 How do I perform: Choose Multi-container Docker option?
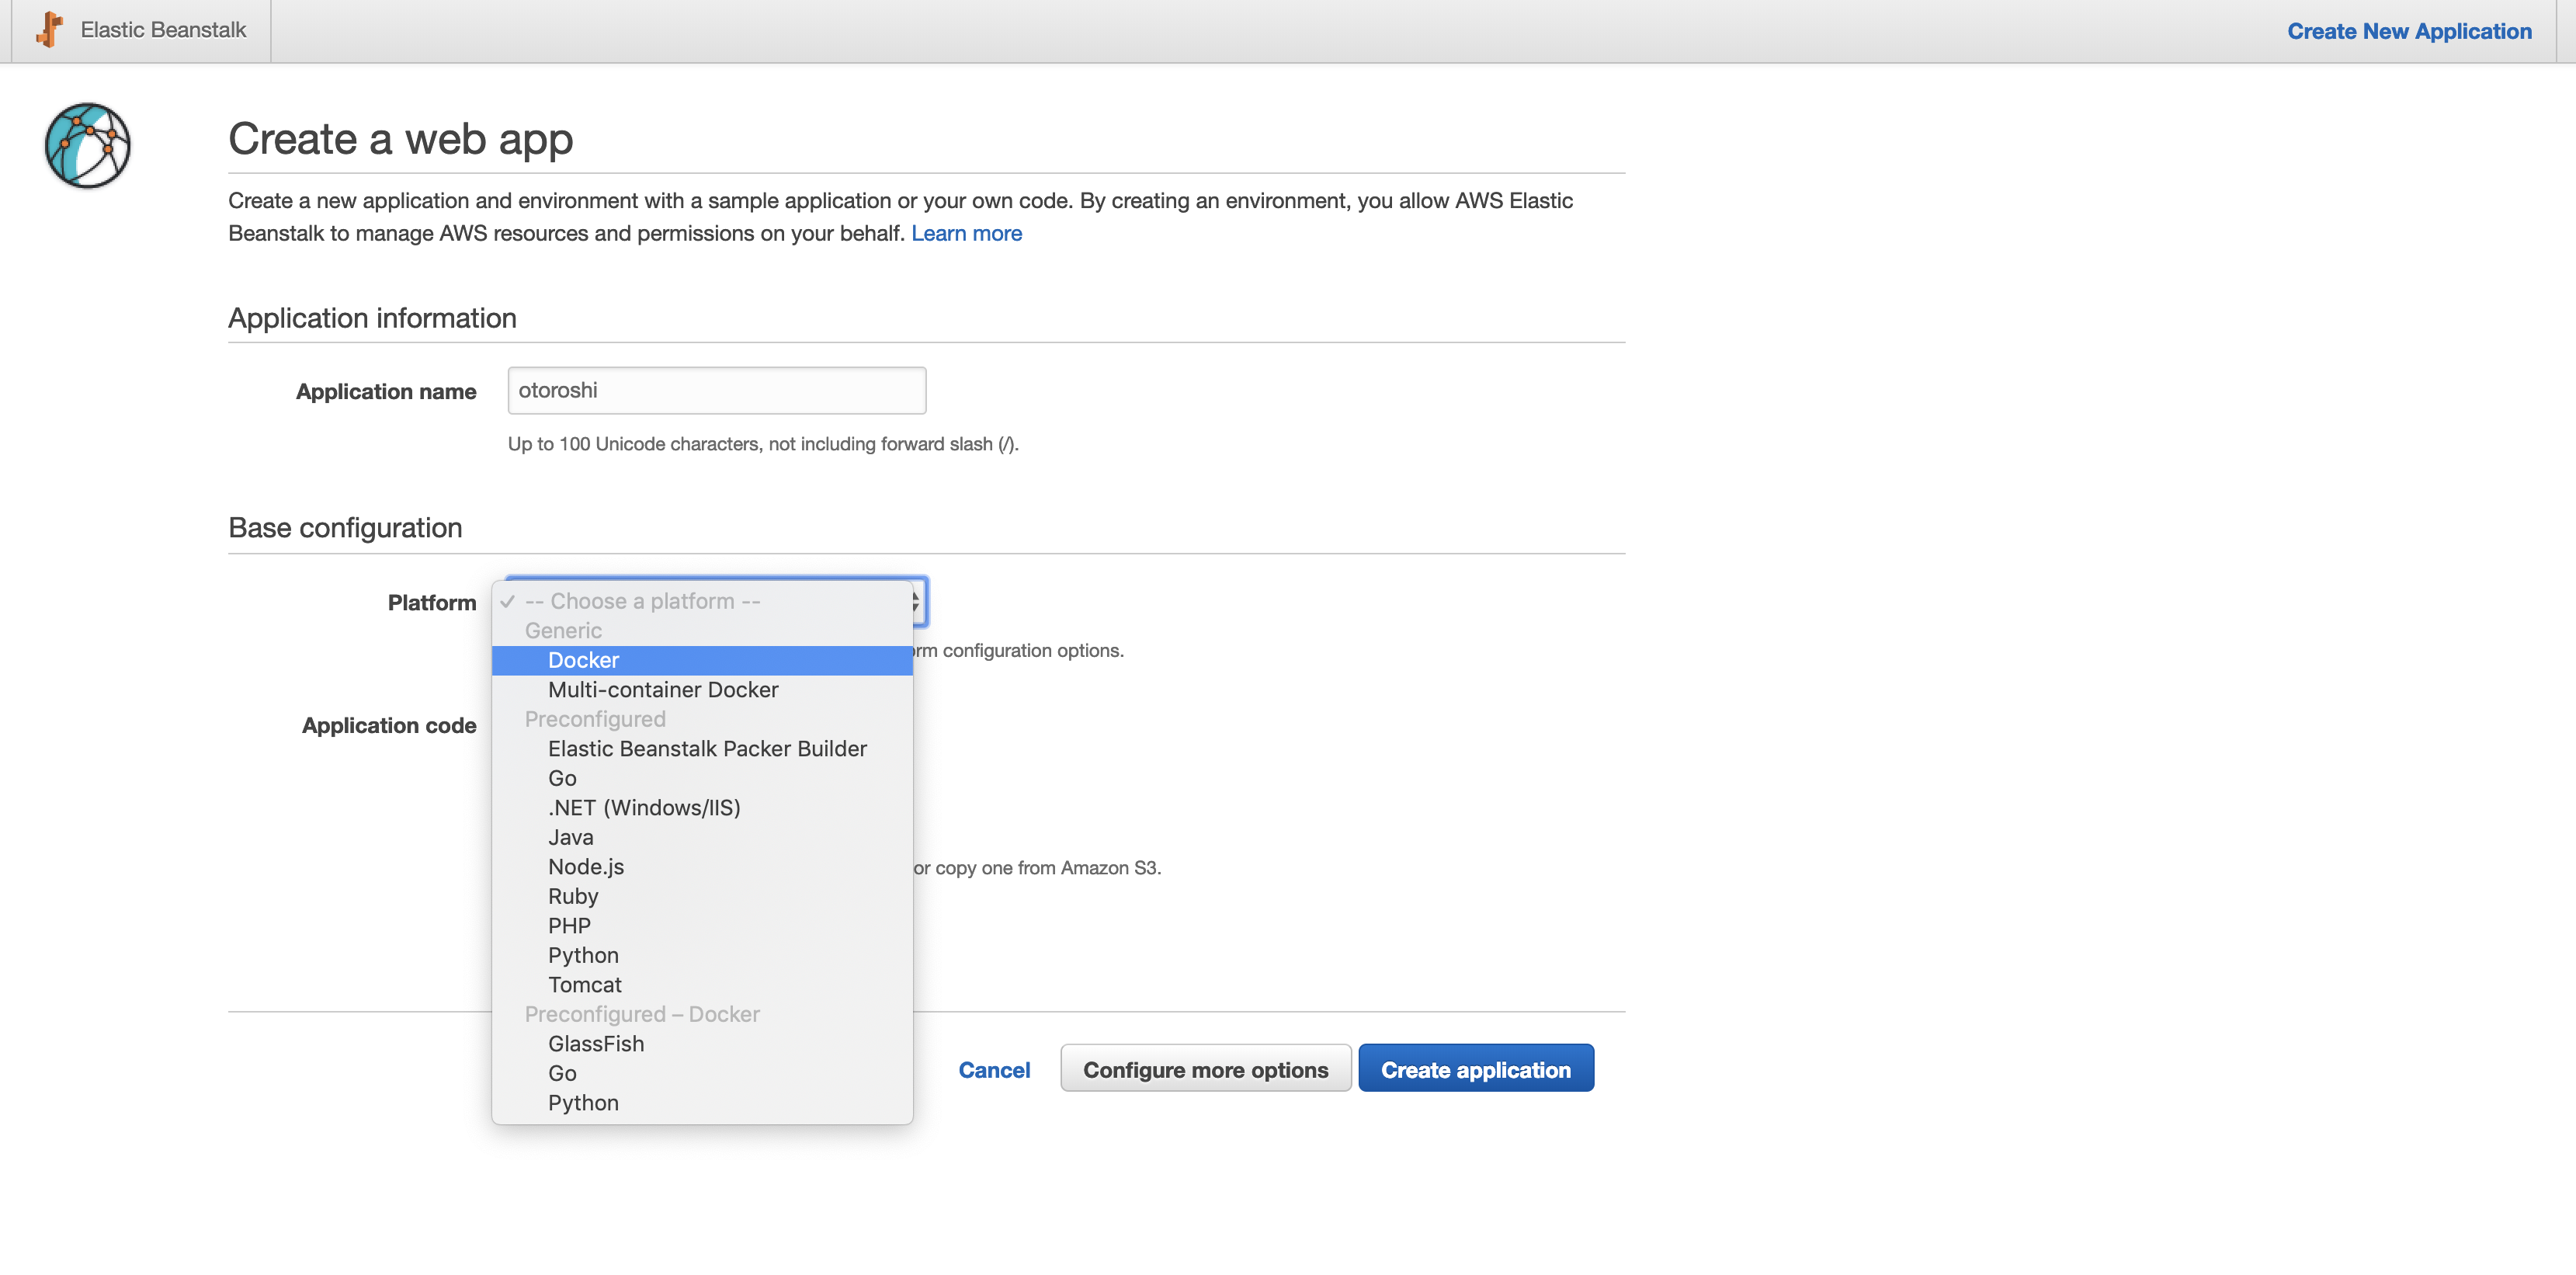click(662, 689)
